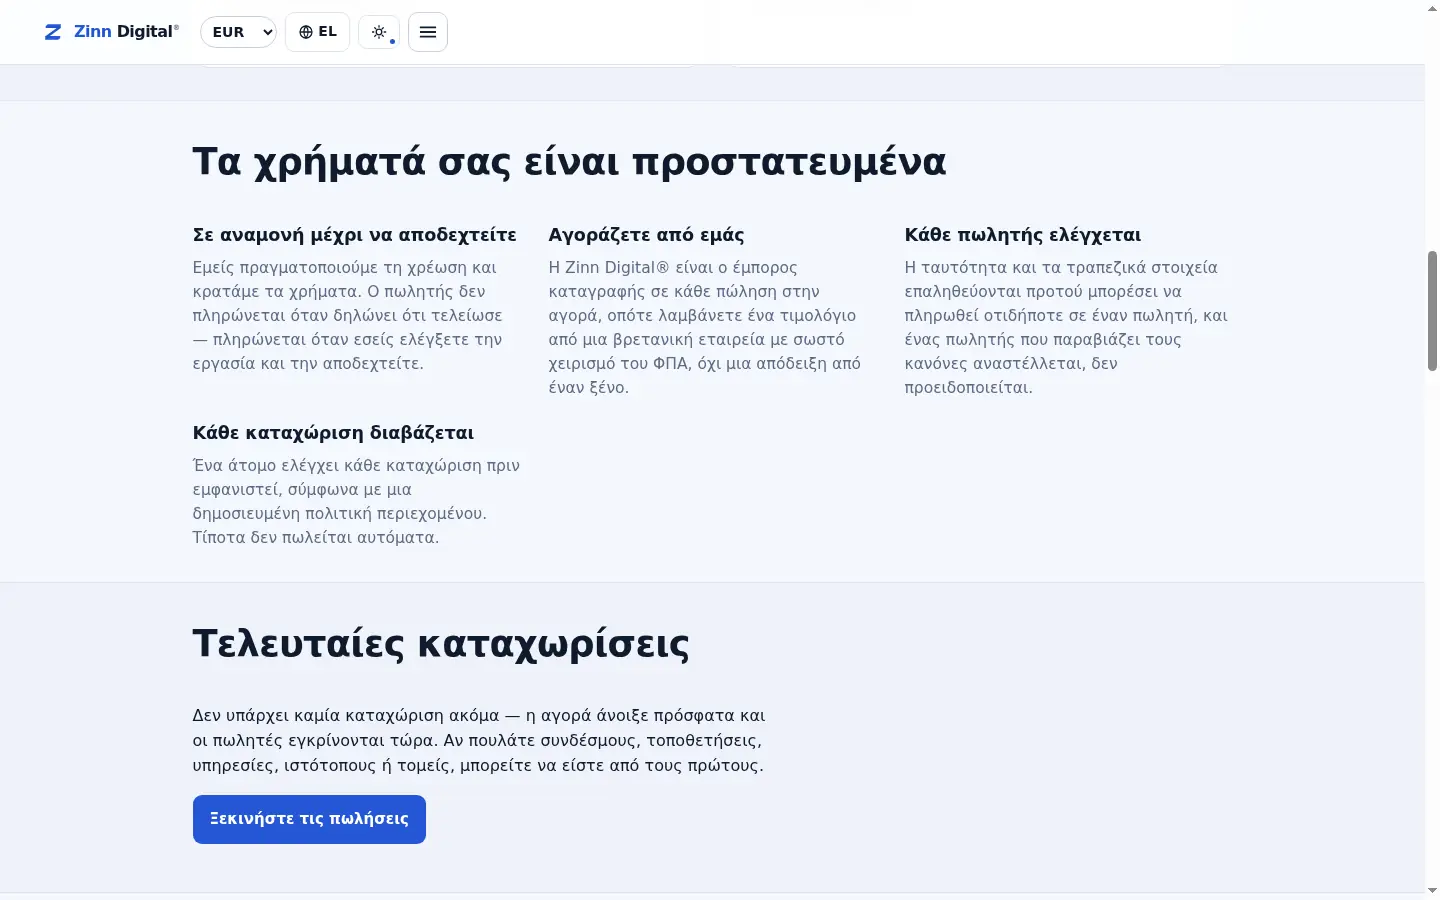1440x900 pixels.
Task: Click the heading Κάθε πωλητής ελέγχεται
Action: click(x=1022, y=235)
